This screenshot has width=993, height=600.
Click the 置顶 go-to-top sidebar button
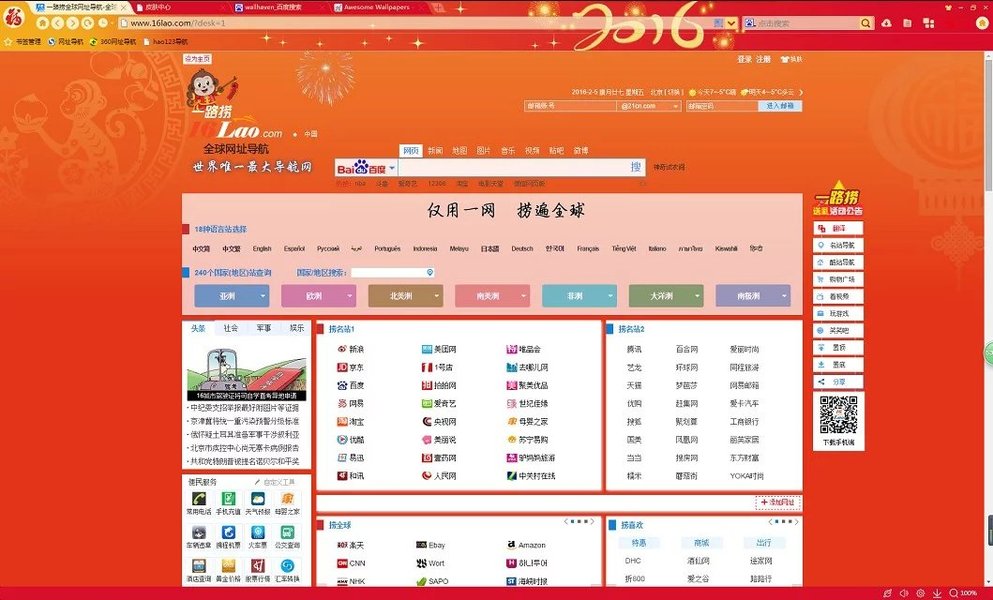coord(838,348)
